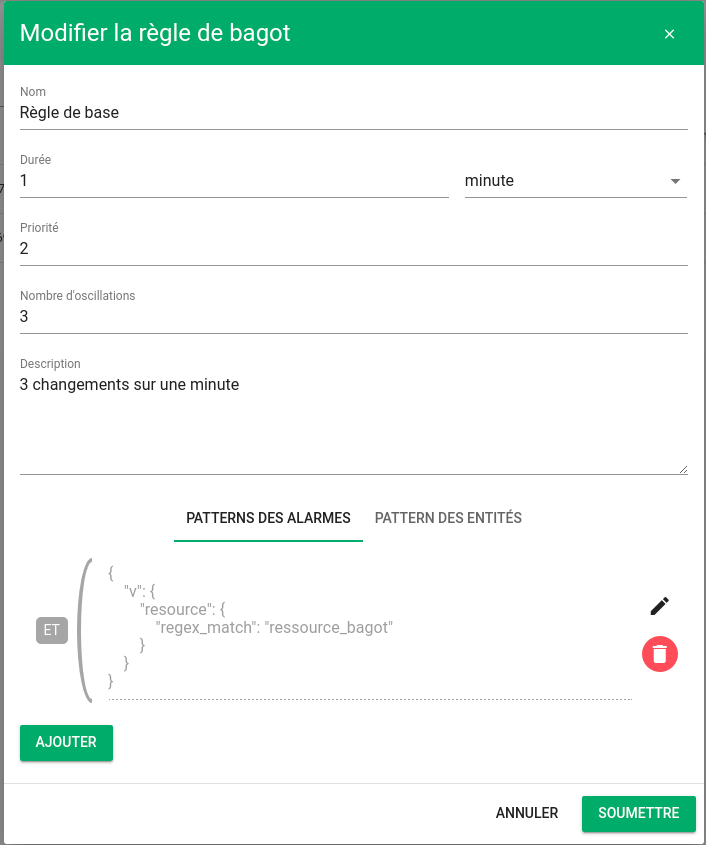Click the regex_match JSON pattern text
Screen dimensions: 706x845
click(x=274, y=628)
